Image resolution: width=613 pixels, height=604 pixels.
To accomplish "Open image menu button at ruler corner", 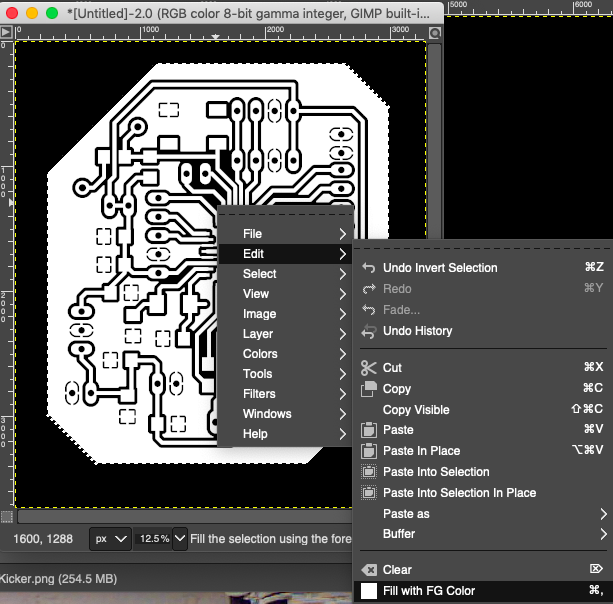I will pyautogui.click(x=7, y=32).
